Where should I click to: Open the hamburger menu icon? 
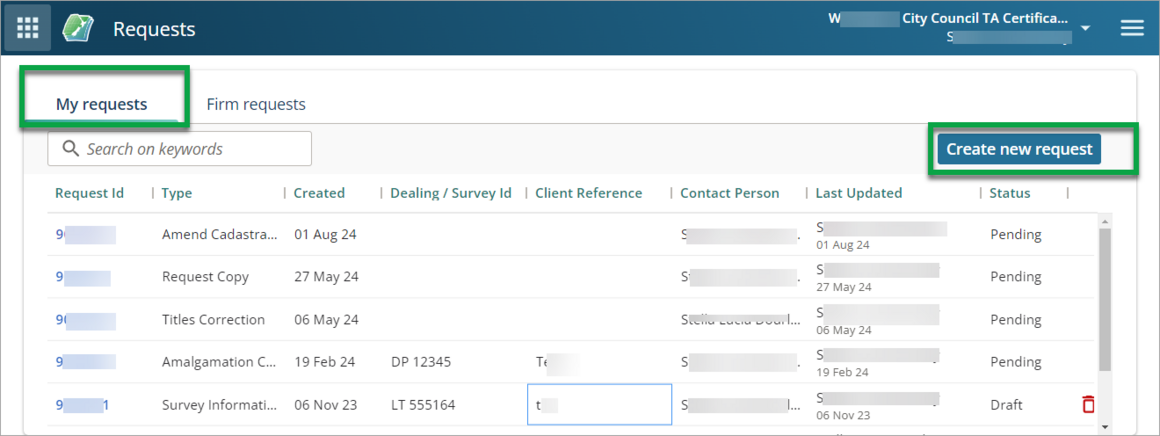coord(1131,28)
